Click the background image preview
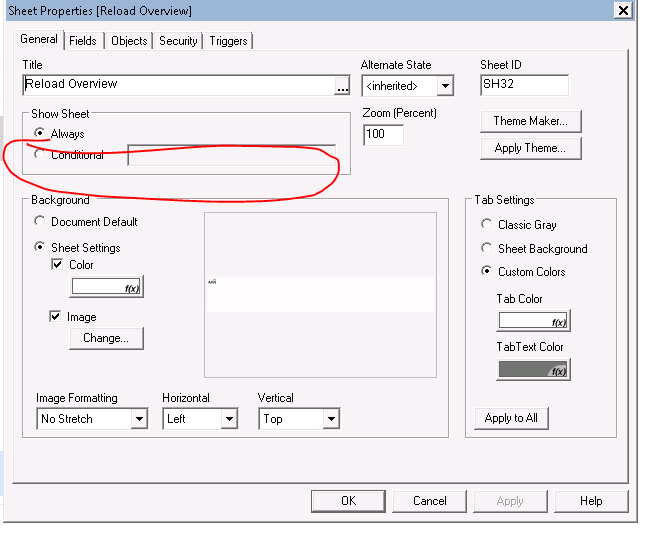 [x=320, y=295]
